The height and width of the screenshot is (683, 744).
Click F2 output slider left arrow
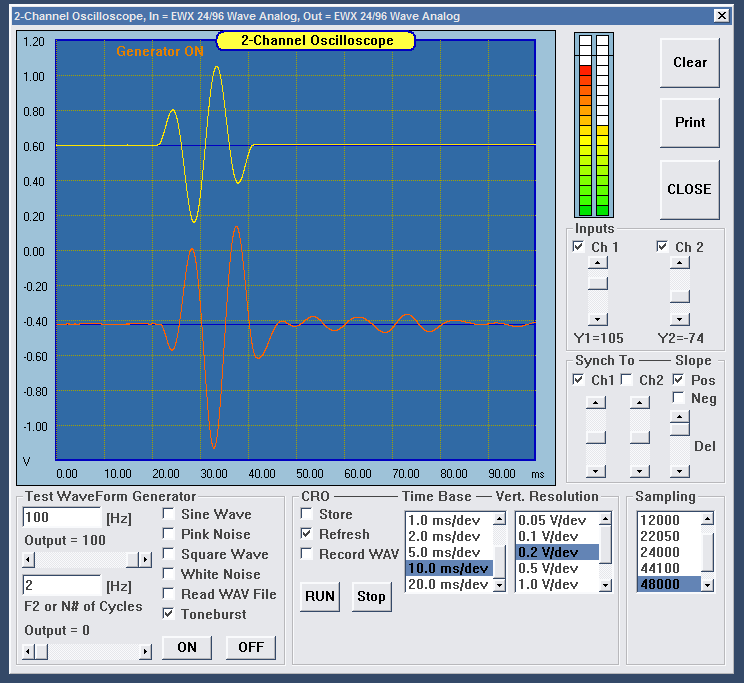pos(28,652)
